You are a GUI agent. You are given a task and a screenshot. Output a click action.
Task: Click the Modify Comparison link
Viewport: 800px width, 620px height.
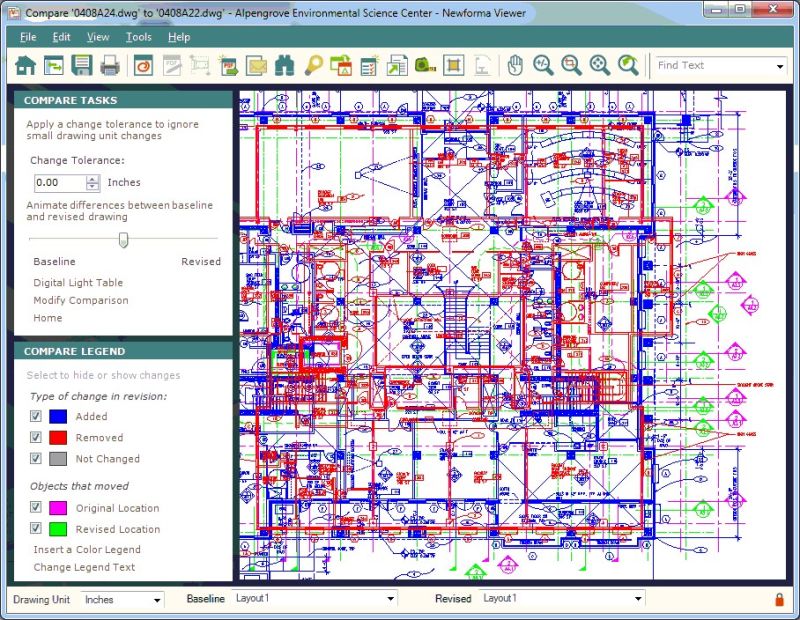[x=80, y=300]
